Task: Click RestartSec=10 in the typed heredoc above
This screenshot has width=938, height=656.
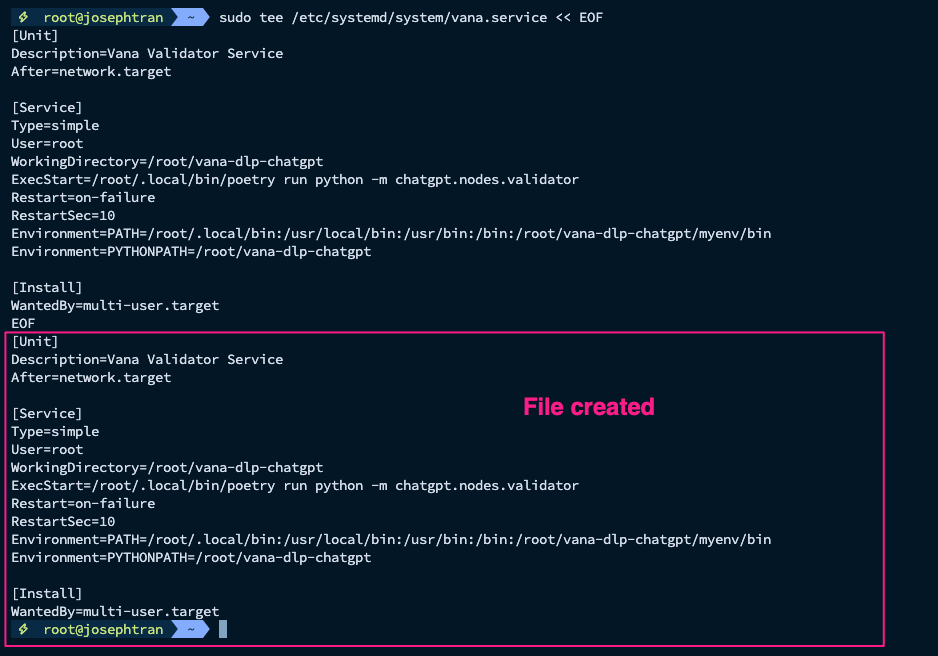Action: (x=63, y=215)
